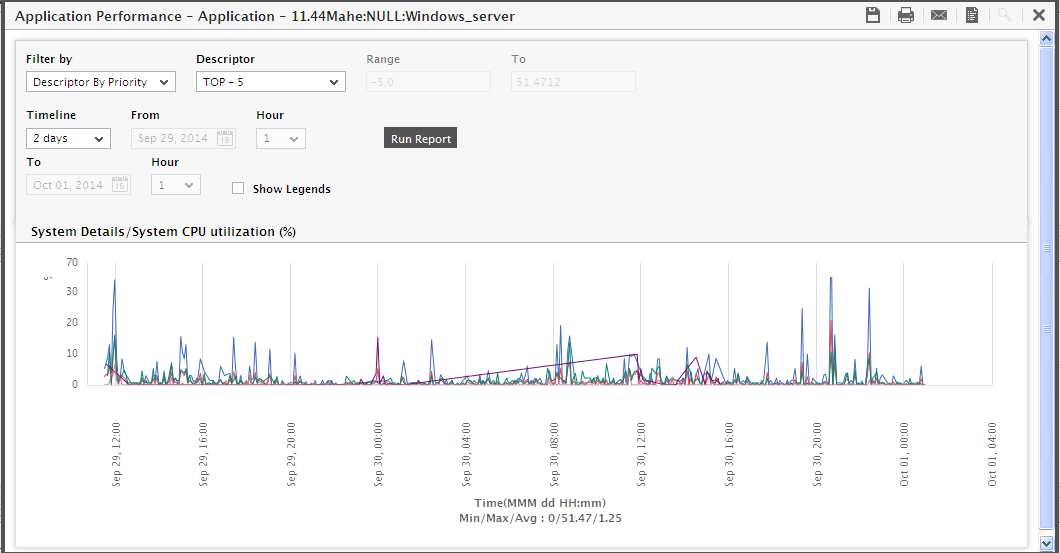Click the scrollbar up arrow
Image resolution: width=1060 pixels, height=553 pixels.
point(1046,39)
